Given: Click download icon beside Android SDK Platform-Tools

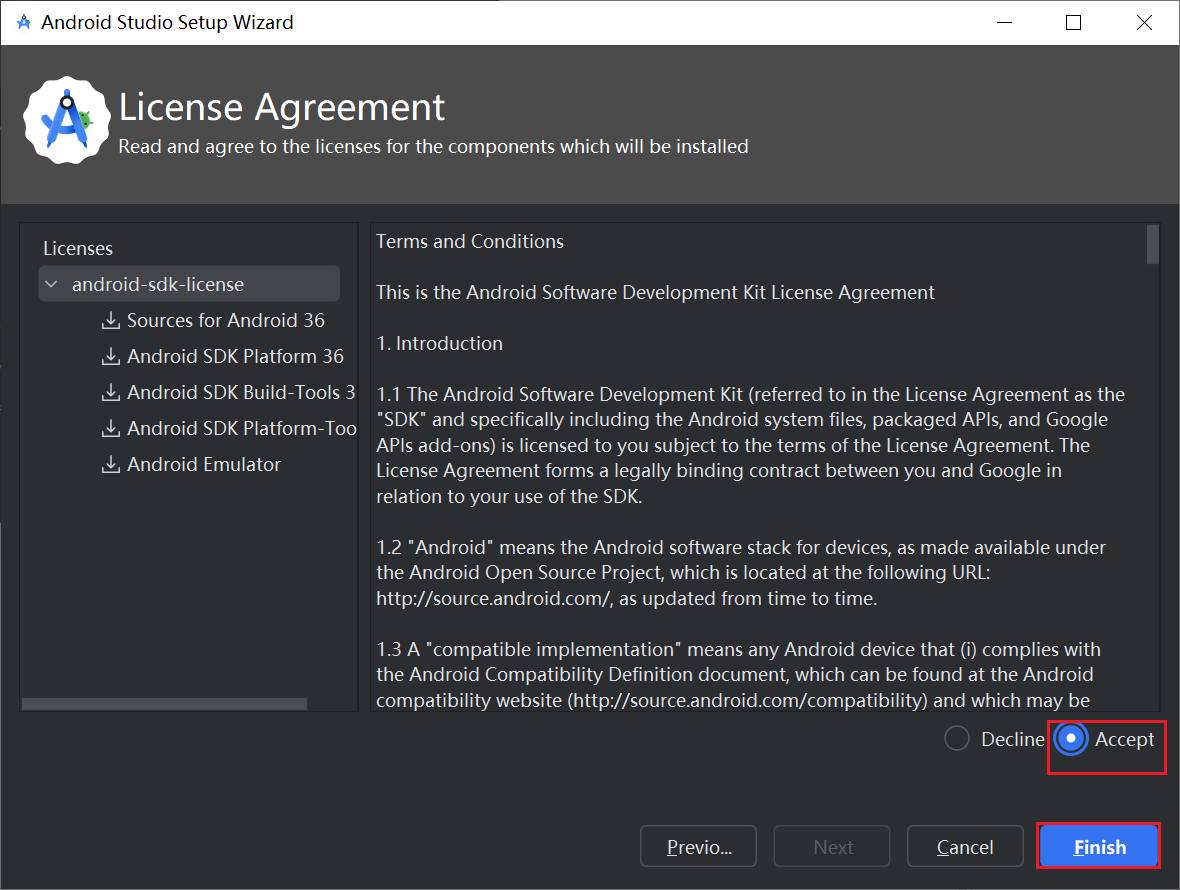Looking at the screenshot, I should tap(111, 429).
